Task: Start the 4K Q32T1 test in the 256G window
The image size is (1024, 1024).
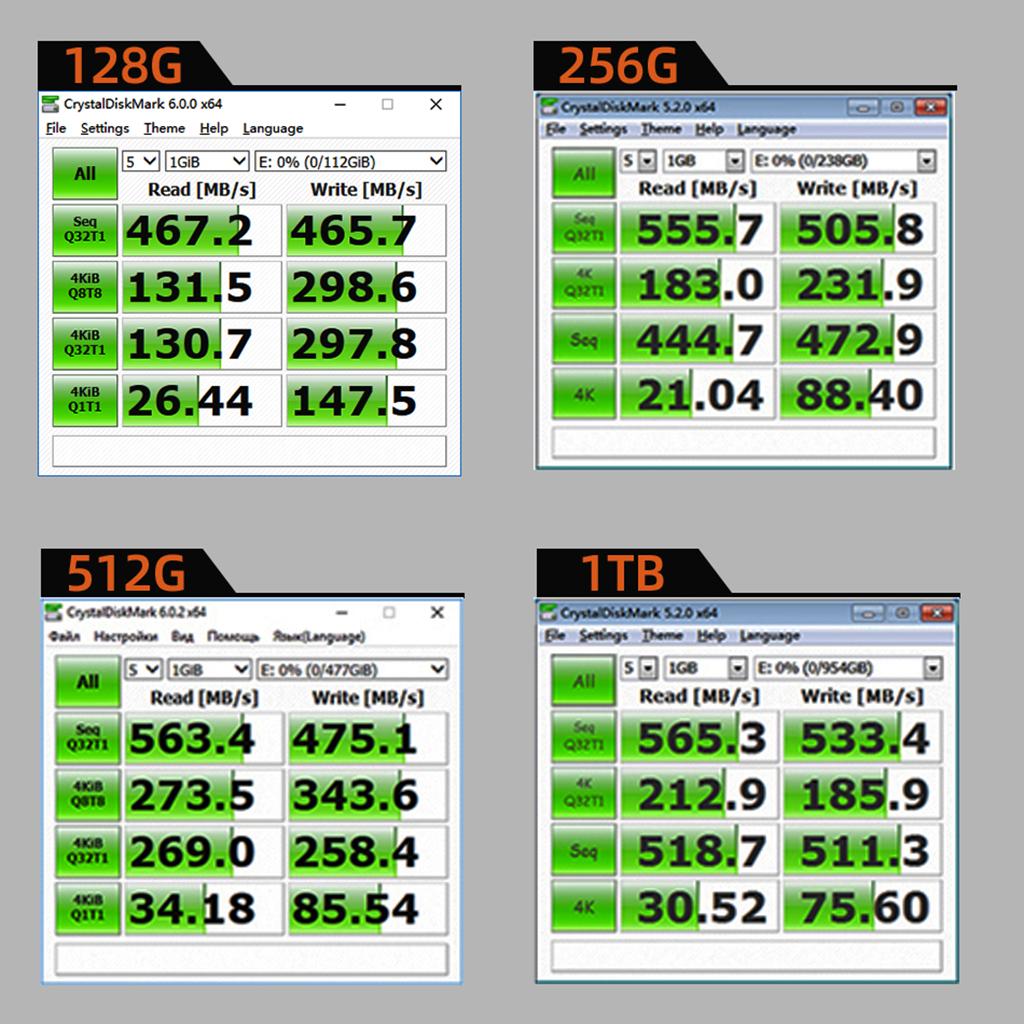Action: [585, 284]
